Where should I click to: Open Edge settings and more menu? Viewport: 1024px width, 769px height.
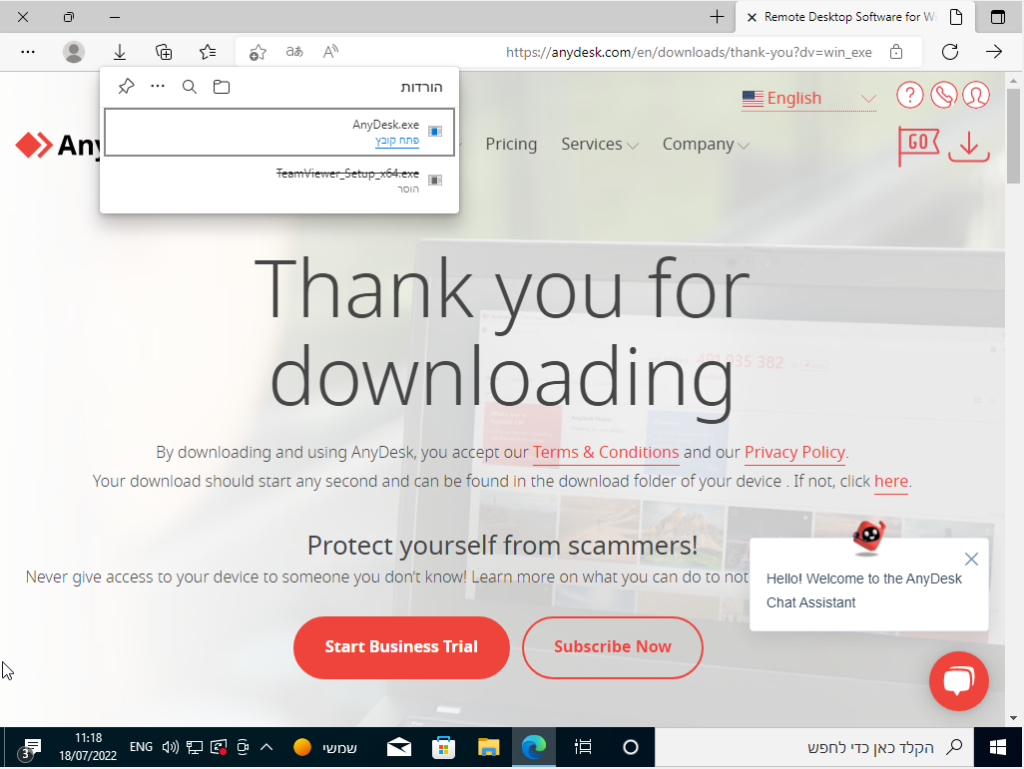click(x=27, y=52)
